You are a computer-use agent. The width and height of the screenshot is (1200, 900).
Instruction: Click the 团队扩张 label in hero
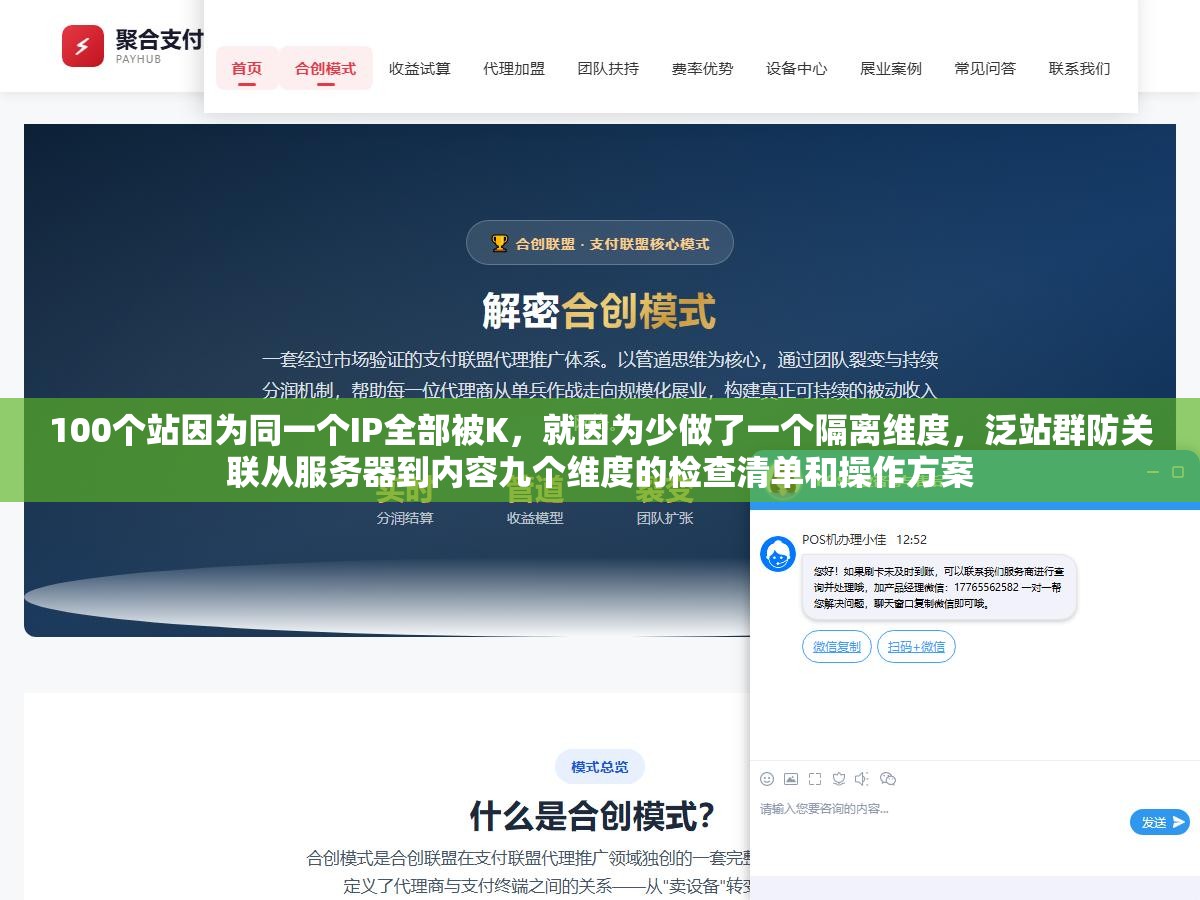pyautogui.click(x=665, y=518)
